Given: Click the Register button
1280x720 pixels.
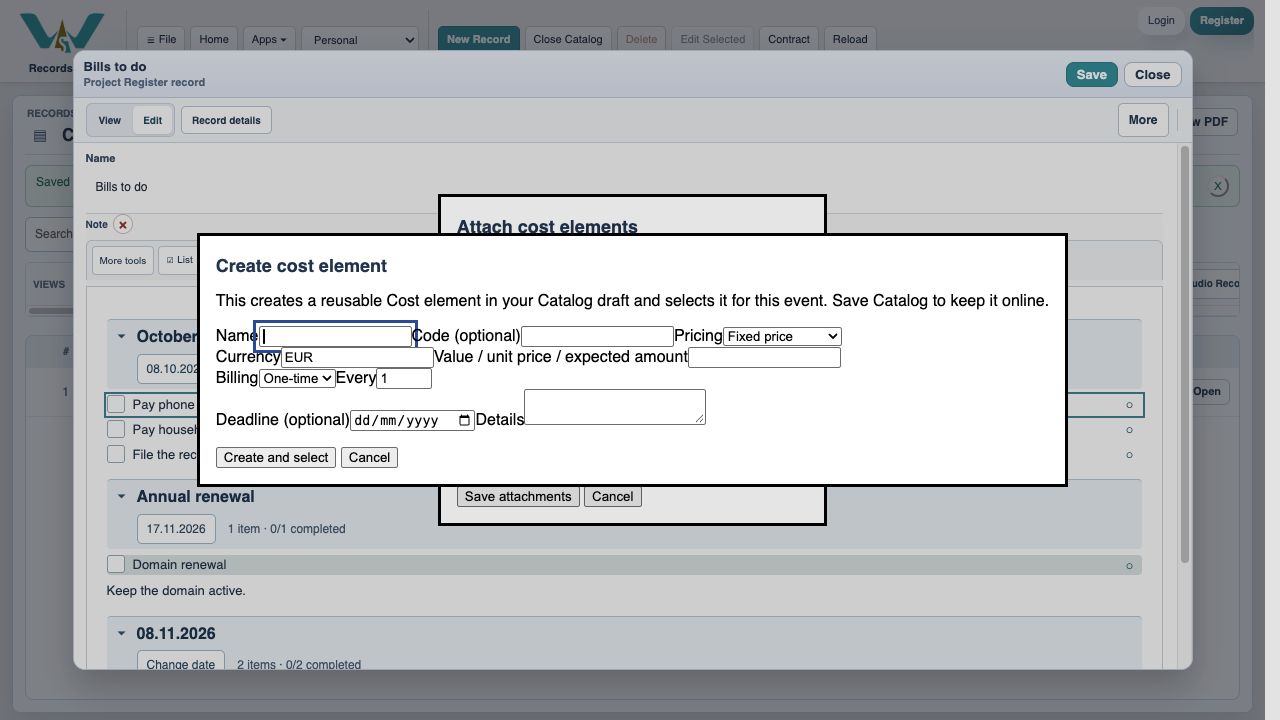Looking at the screenshot, I should coord(1221,20).
